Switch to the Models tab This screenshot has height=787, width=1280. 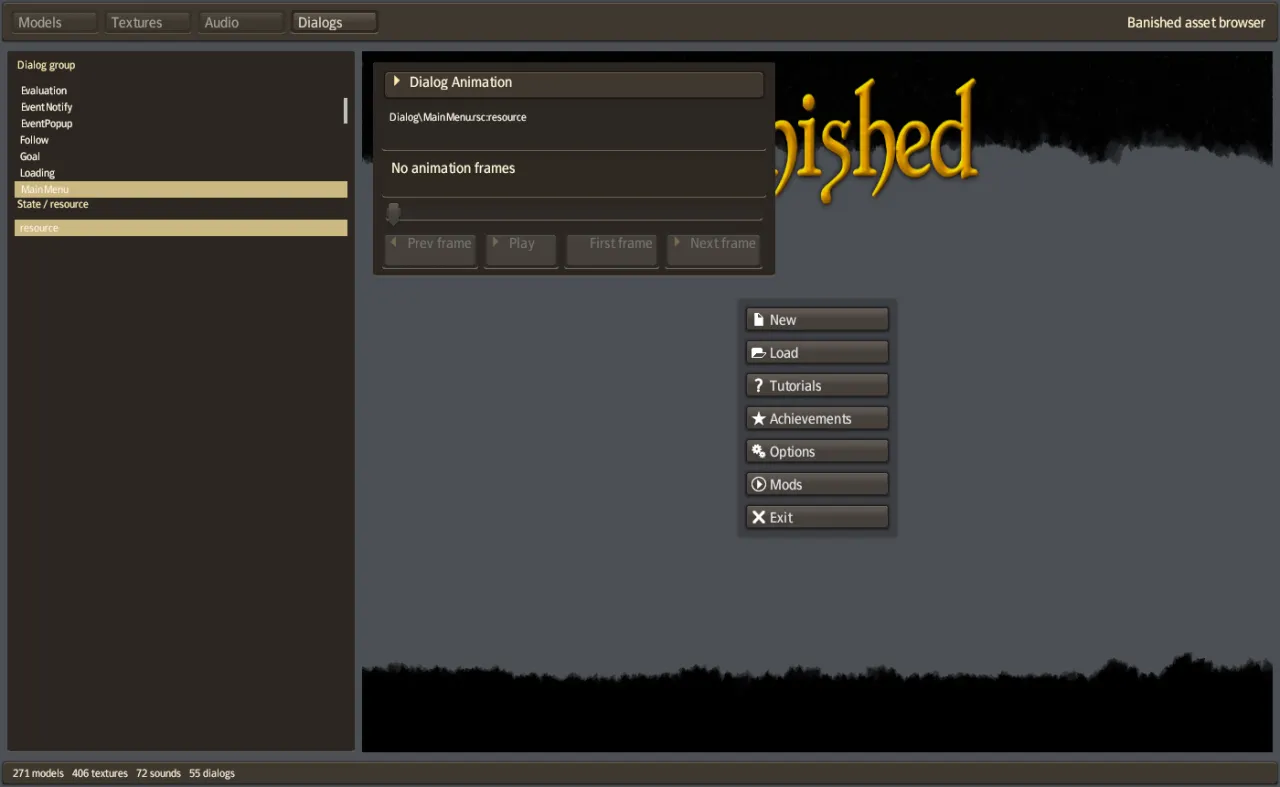coord(55,22)
